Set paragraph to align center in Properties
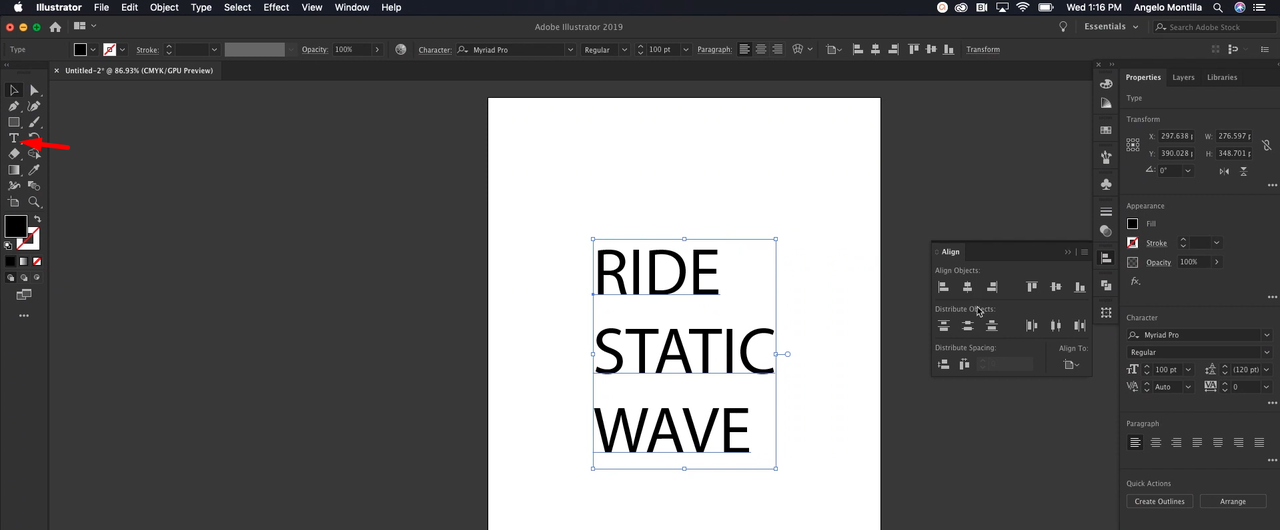 coord(1156,442)
